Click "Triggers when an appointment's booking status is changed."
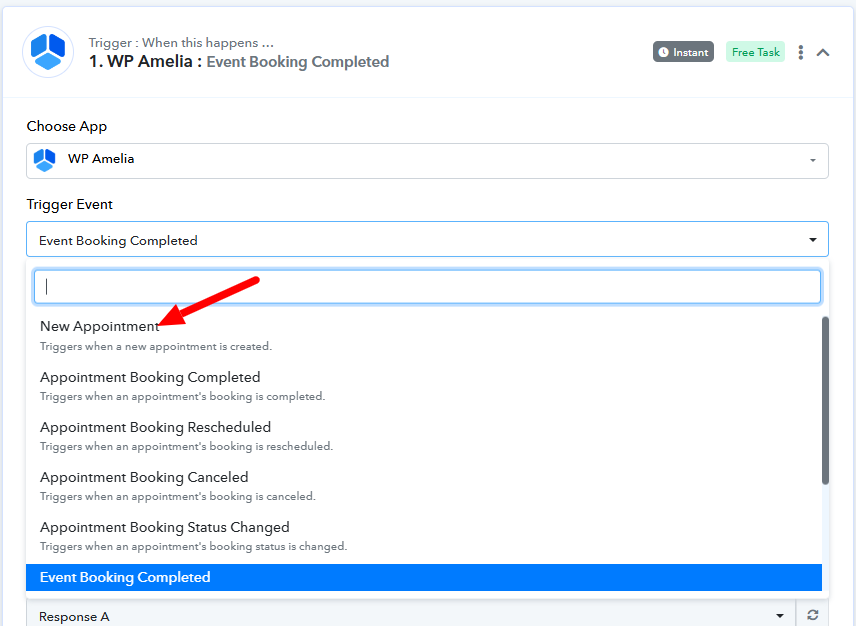The width and height of the screenshot is (856, 626). point(193,546)
